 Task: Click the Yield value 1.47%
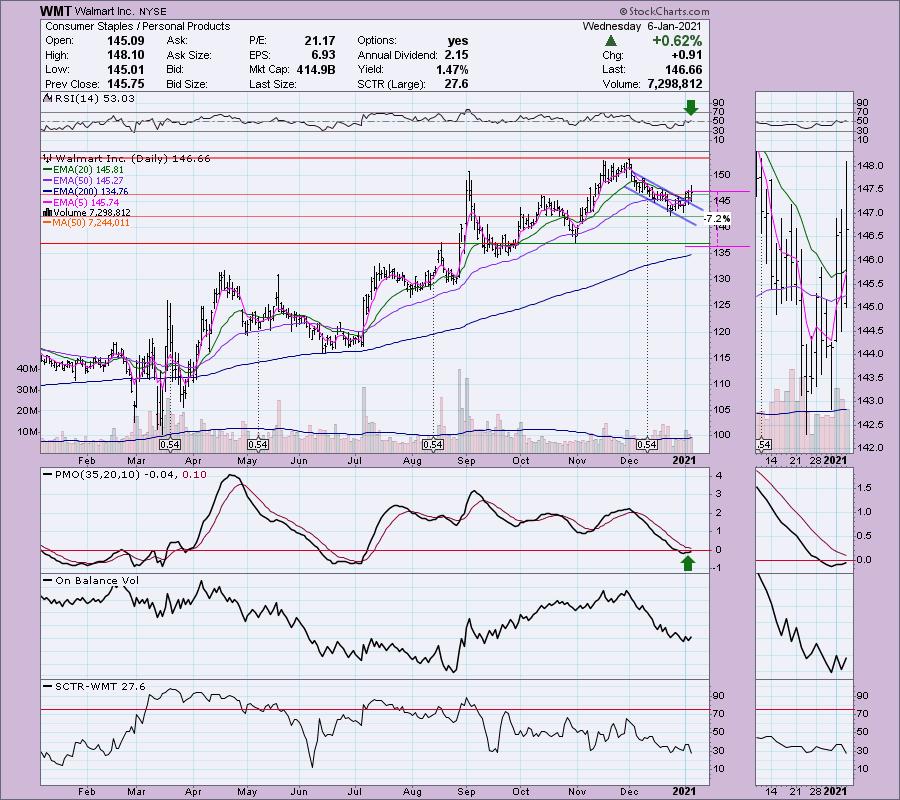[x=452, y=69]
